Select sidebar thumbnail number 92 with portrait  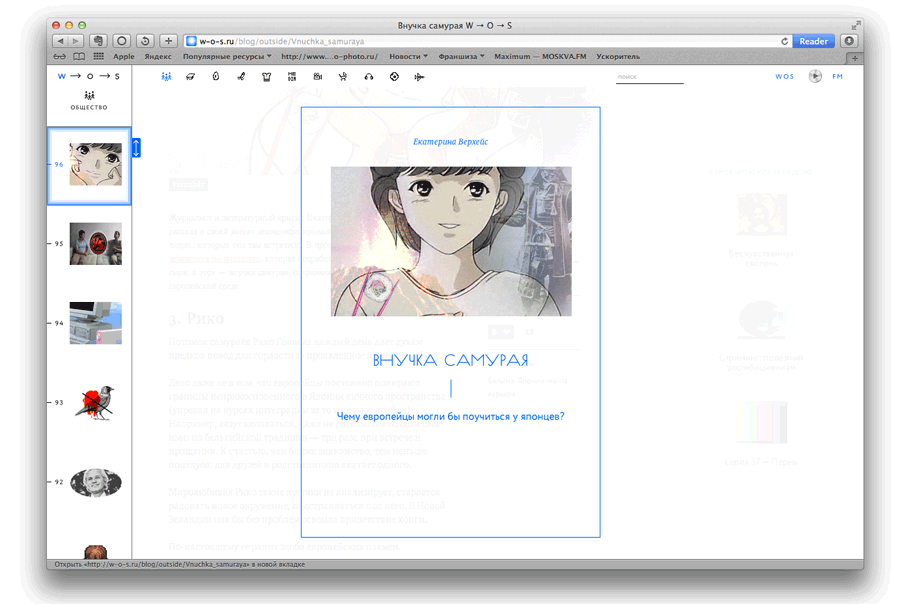click(95, 482)
